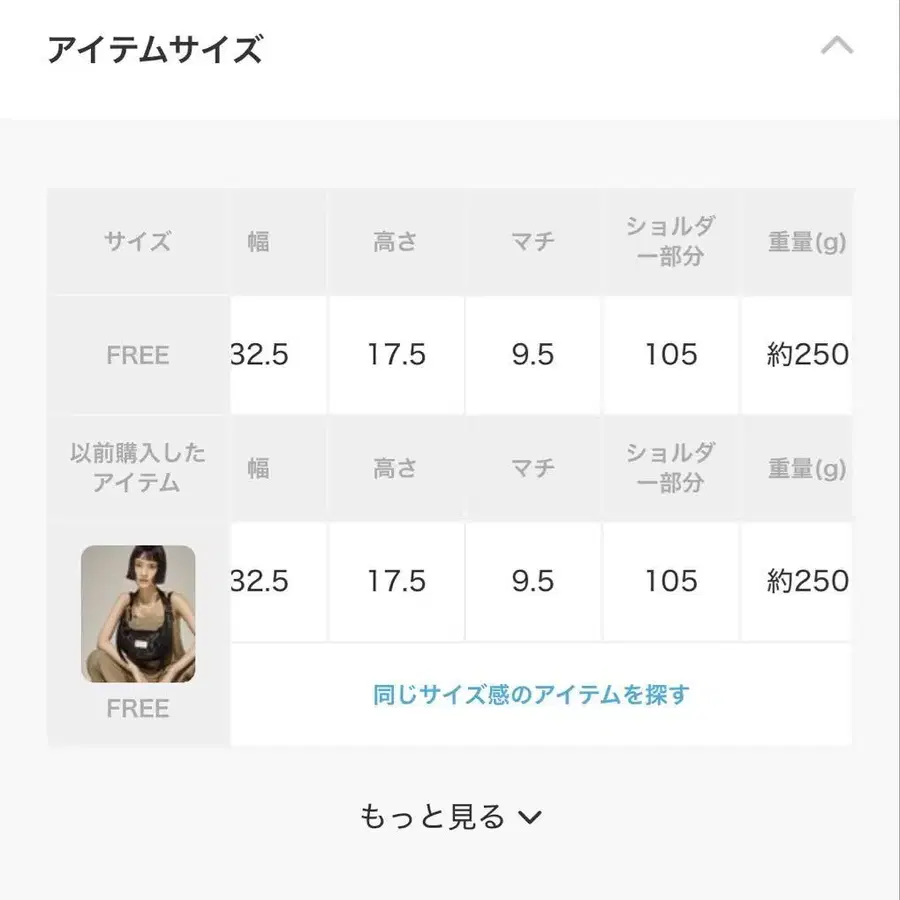This screenshot has width=900, height=900.
Task: Click 約250 weight in the purchased item row
Action: pos(806,581)
